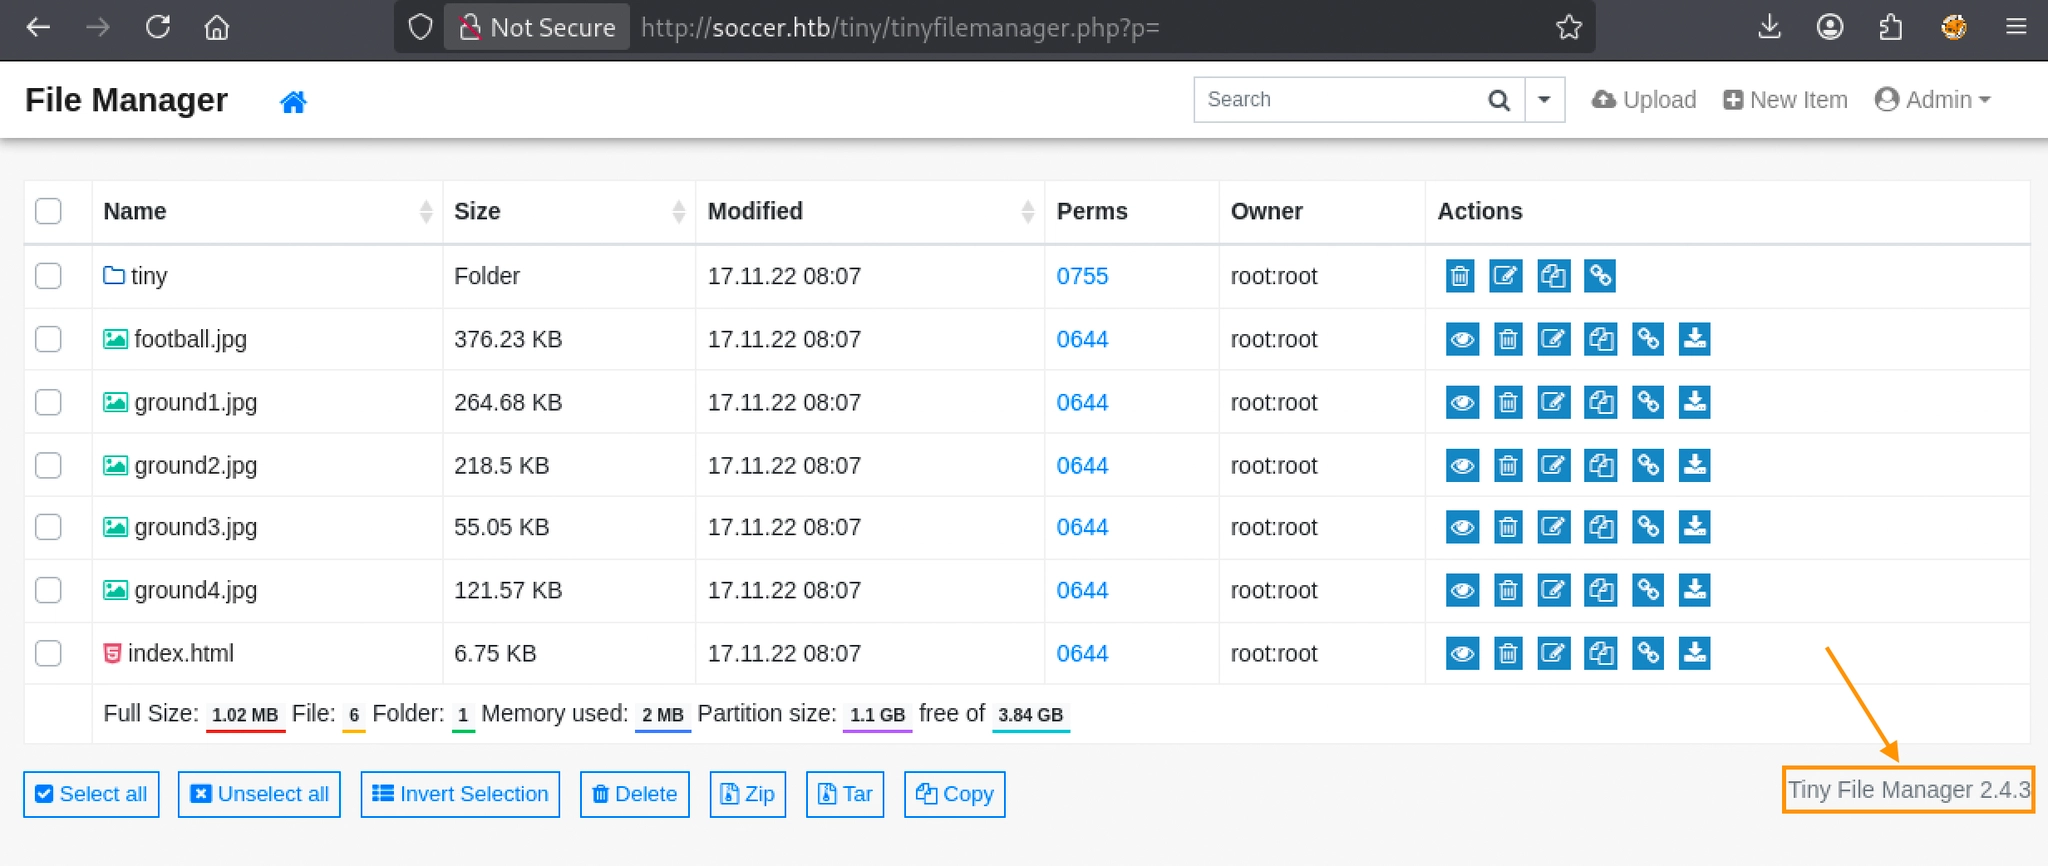
Task: Check the ground1.jpg checkbox
Action: click(48, 402)
